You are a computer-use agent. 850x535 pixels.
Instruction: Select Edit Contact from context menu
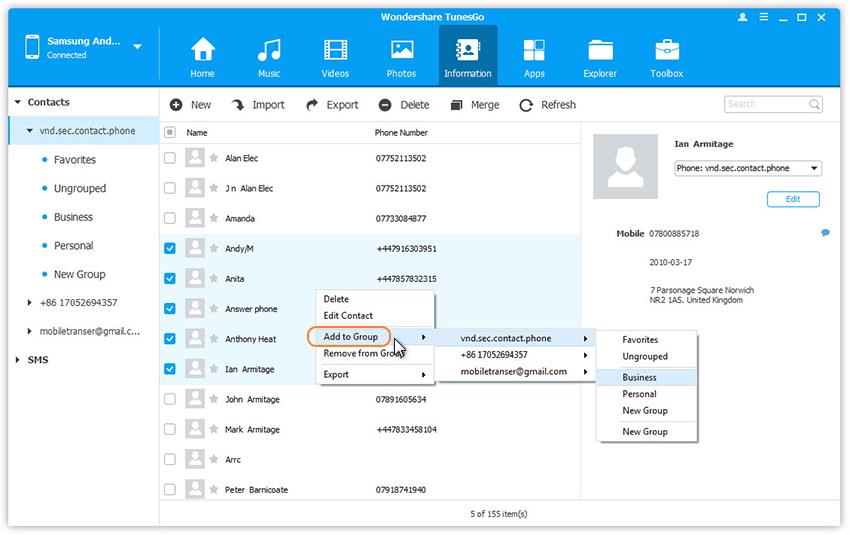[348, 316]
